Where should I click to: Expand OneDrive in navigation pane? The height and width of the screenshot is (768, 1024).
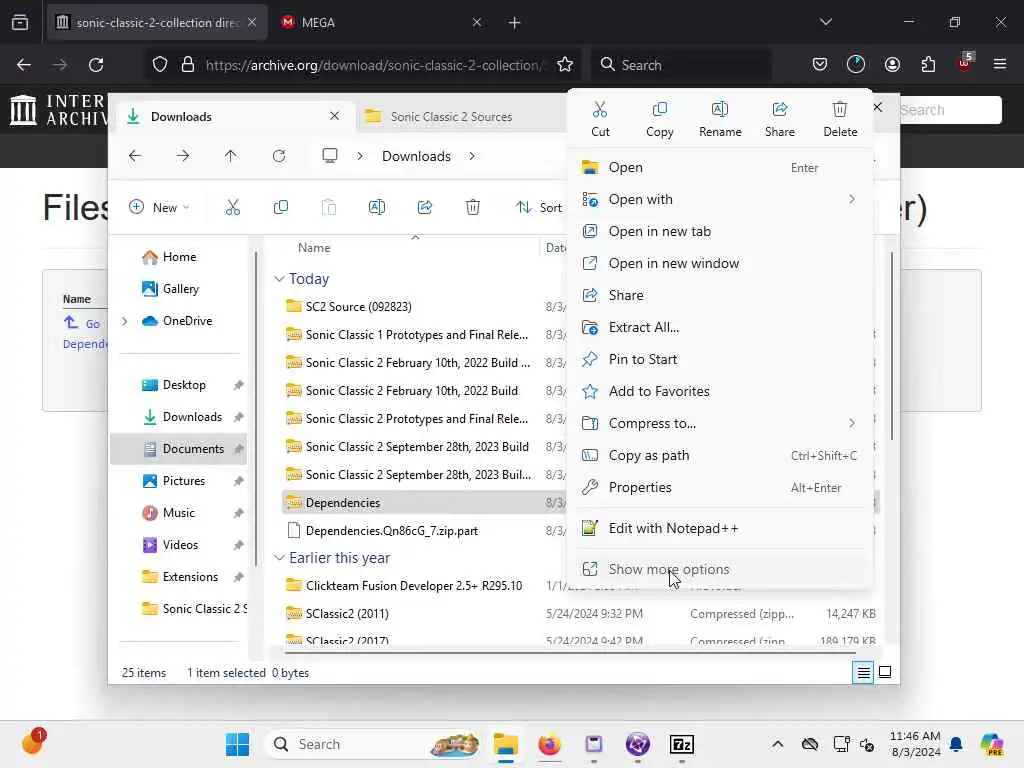[125, 321]
